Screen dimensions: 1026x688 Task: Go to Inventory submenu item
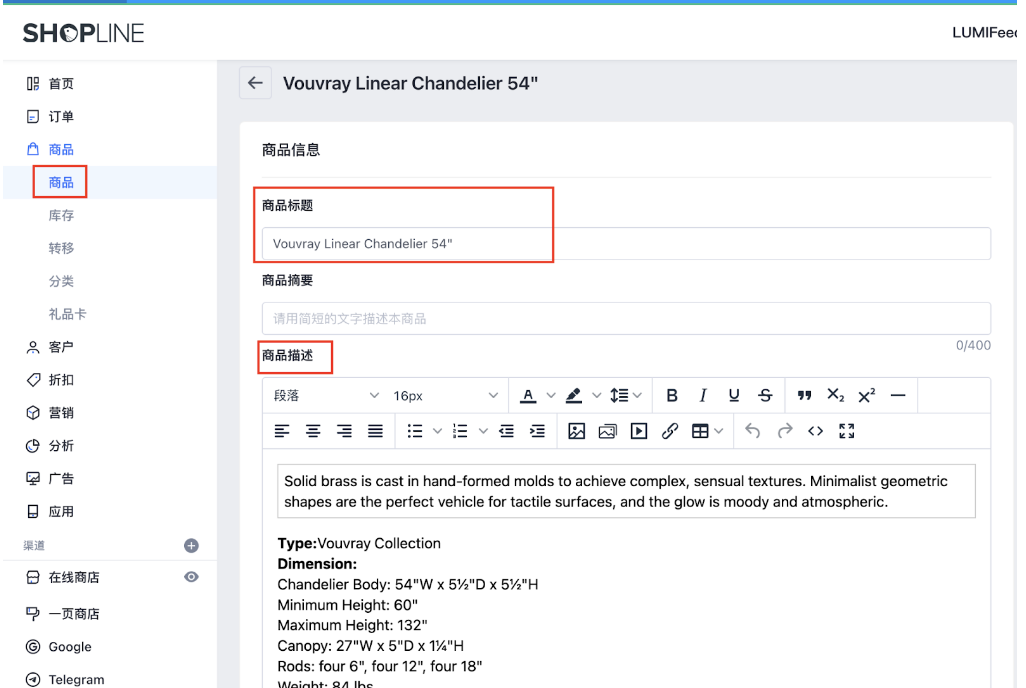click(61, 216)
